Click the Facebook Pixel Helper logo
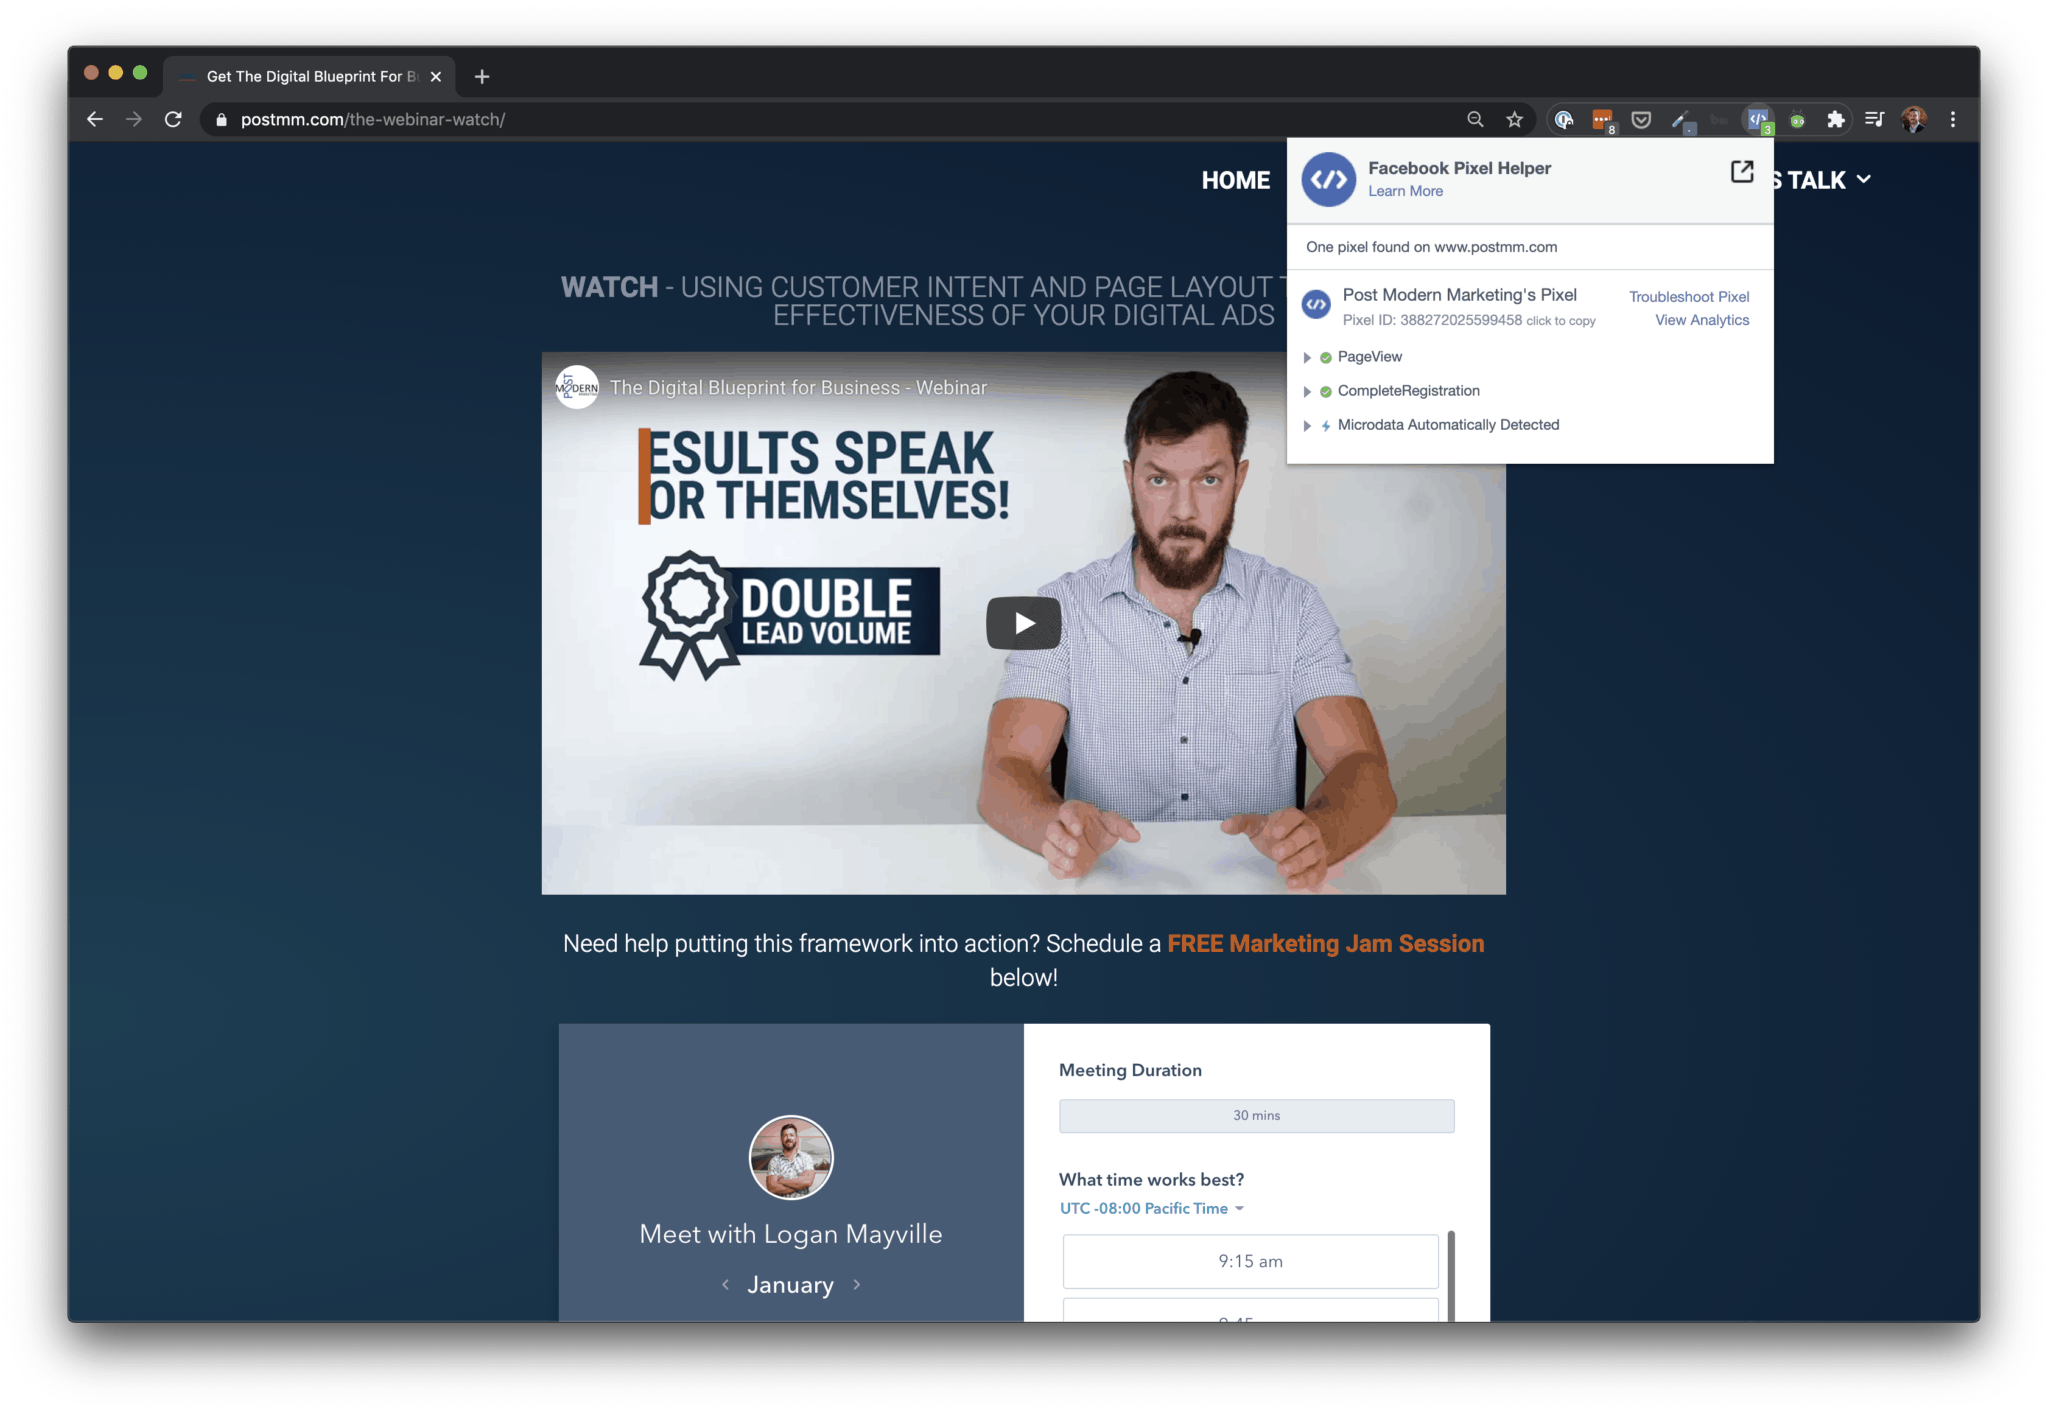Viewport: 2048px width, 1412px height. (x=1328, y=179)
